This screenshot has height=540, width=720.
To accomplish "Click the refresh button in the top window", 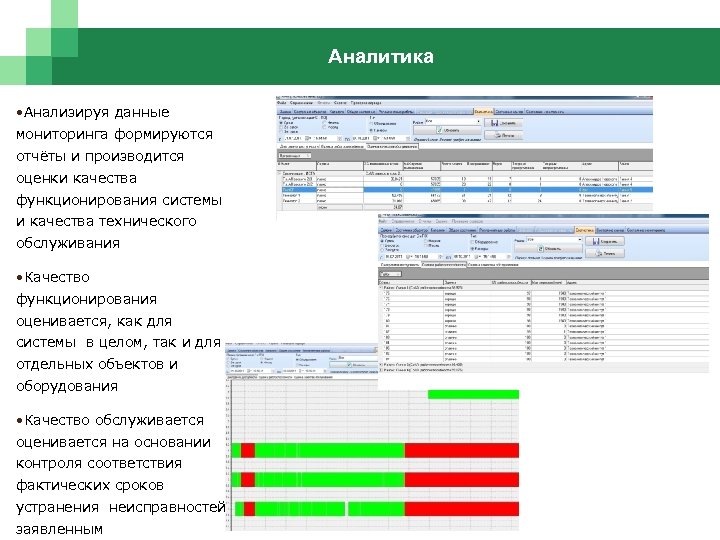I will [447, 130].
